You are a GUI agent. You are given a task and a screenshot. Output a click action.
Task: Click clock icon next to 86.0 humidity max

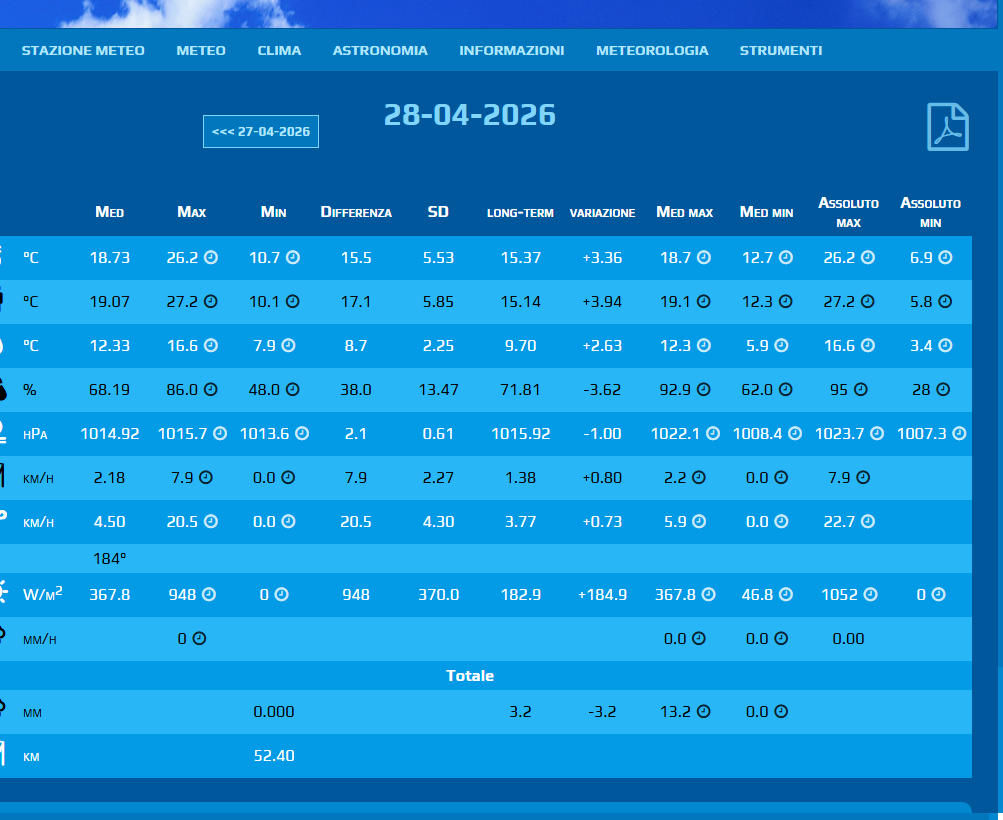point(211,390)
